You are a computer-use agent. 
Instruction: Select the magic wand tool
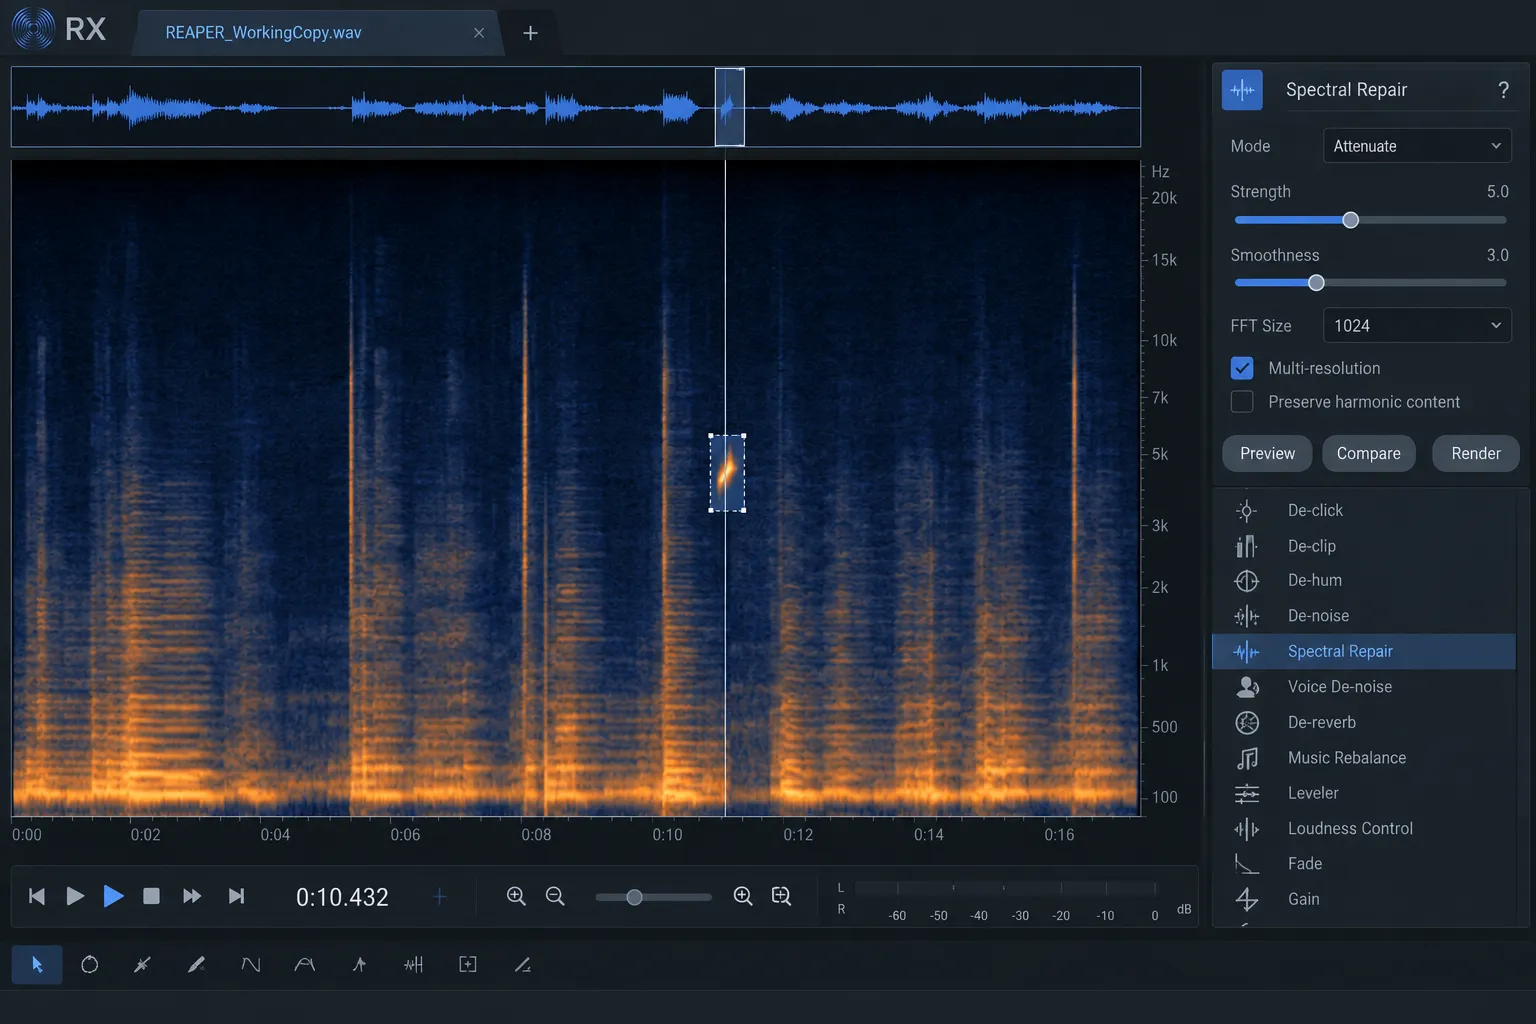click(x=143, y=965)
